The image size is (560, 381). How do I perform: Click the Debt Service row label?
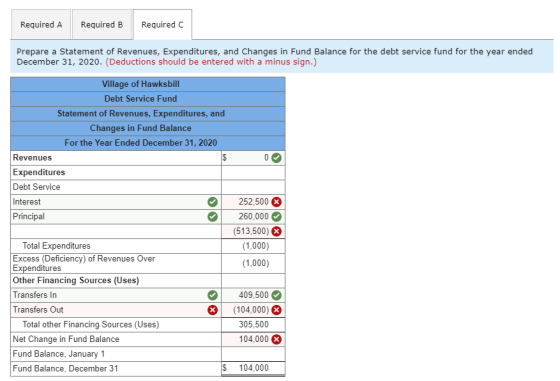tap(36, 187)
